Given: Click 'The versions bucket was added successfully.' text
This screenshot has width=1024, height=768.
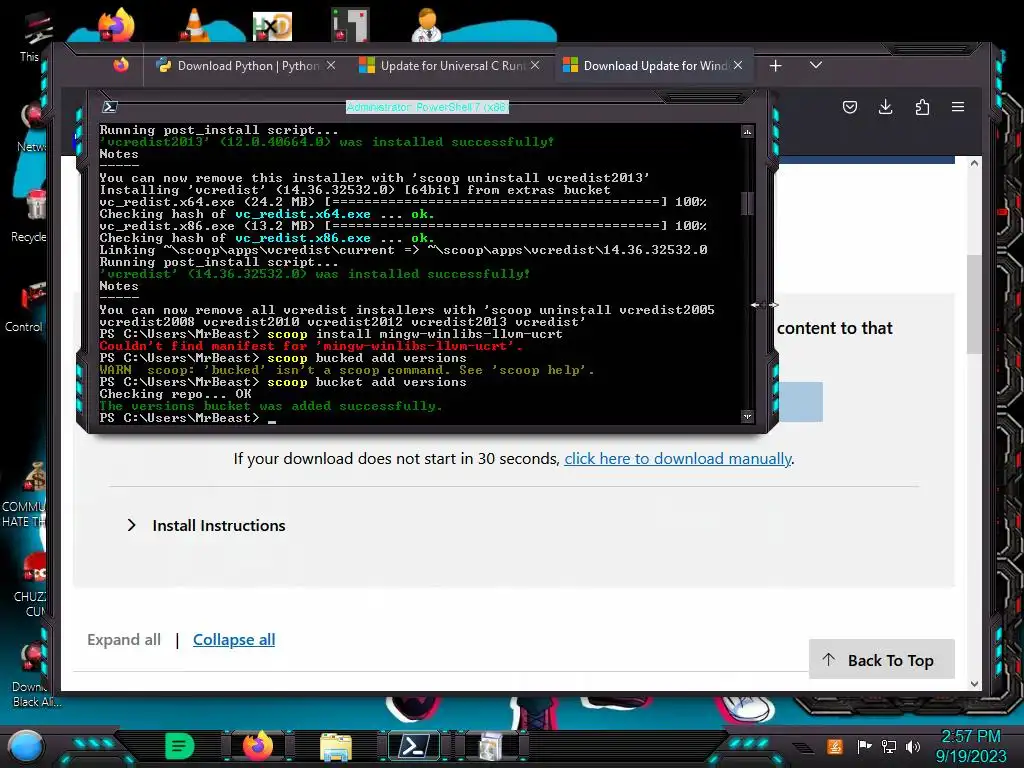Looking at the screenshot, I should click(x=271, y=406).
